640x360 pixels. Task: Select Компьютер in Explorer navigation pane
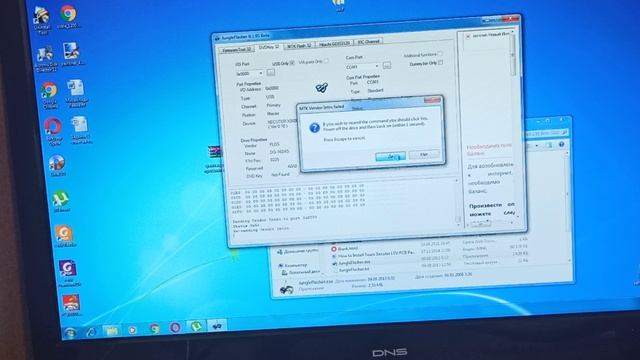click(293, 265)
